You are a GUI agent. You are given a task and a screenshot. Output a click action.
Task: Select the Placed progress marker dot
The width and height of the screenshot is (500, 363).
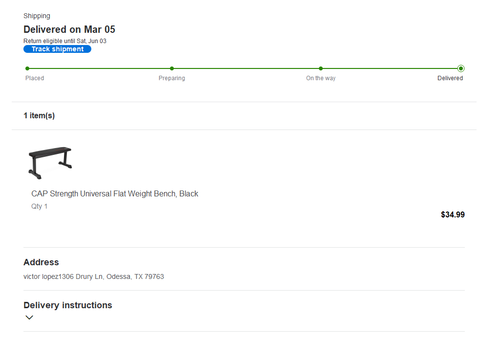tap(27, 68)
